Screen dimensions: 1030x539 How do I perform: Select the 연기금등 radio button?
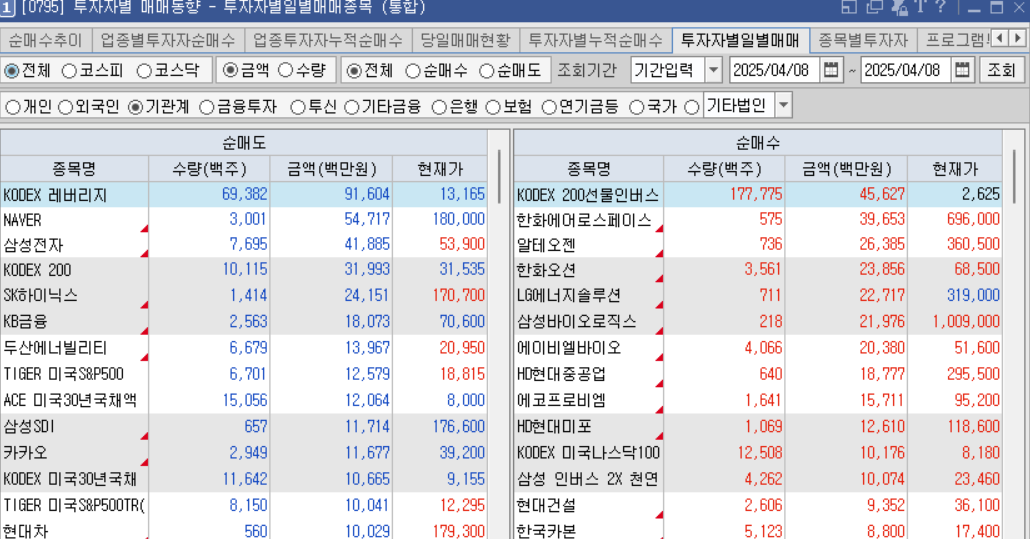point(549,108)
